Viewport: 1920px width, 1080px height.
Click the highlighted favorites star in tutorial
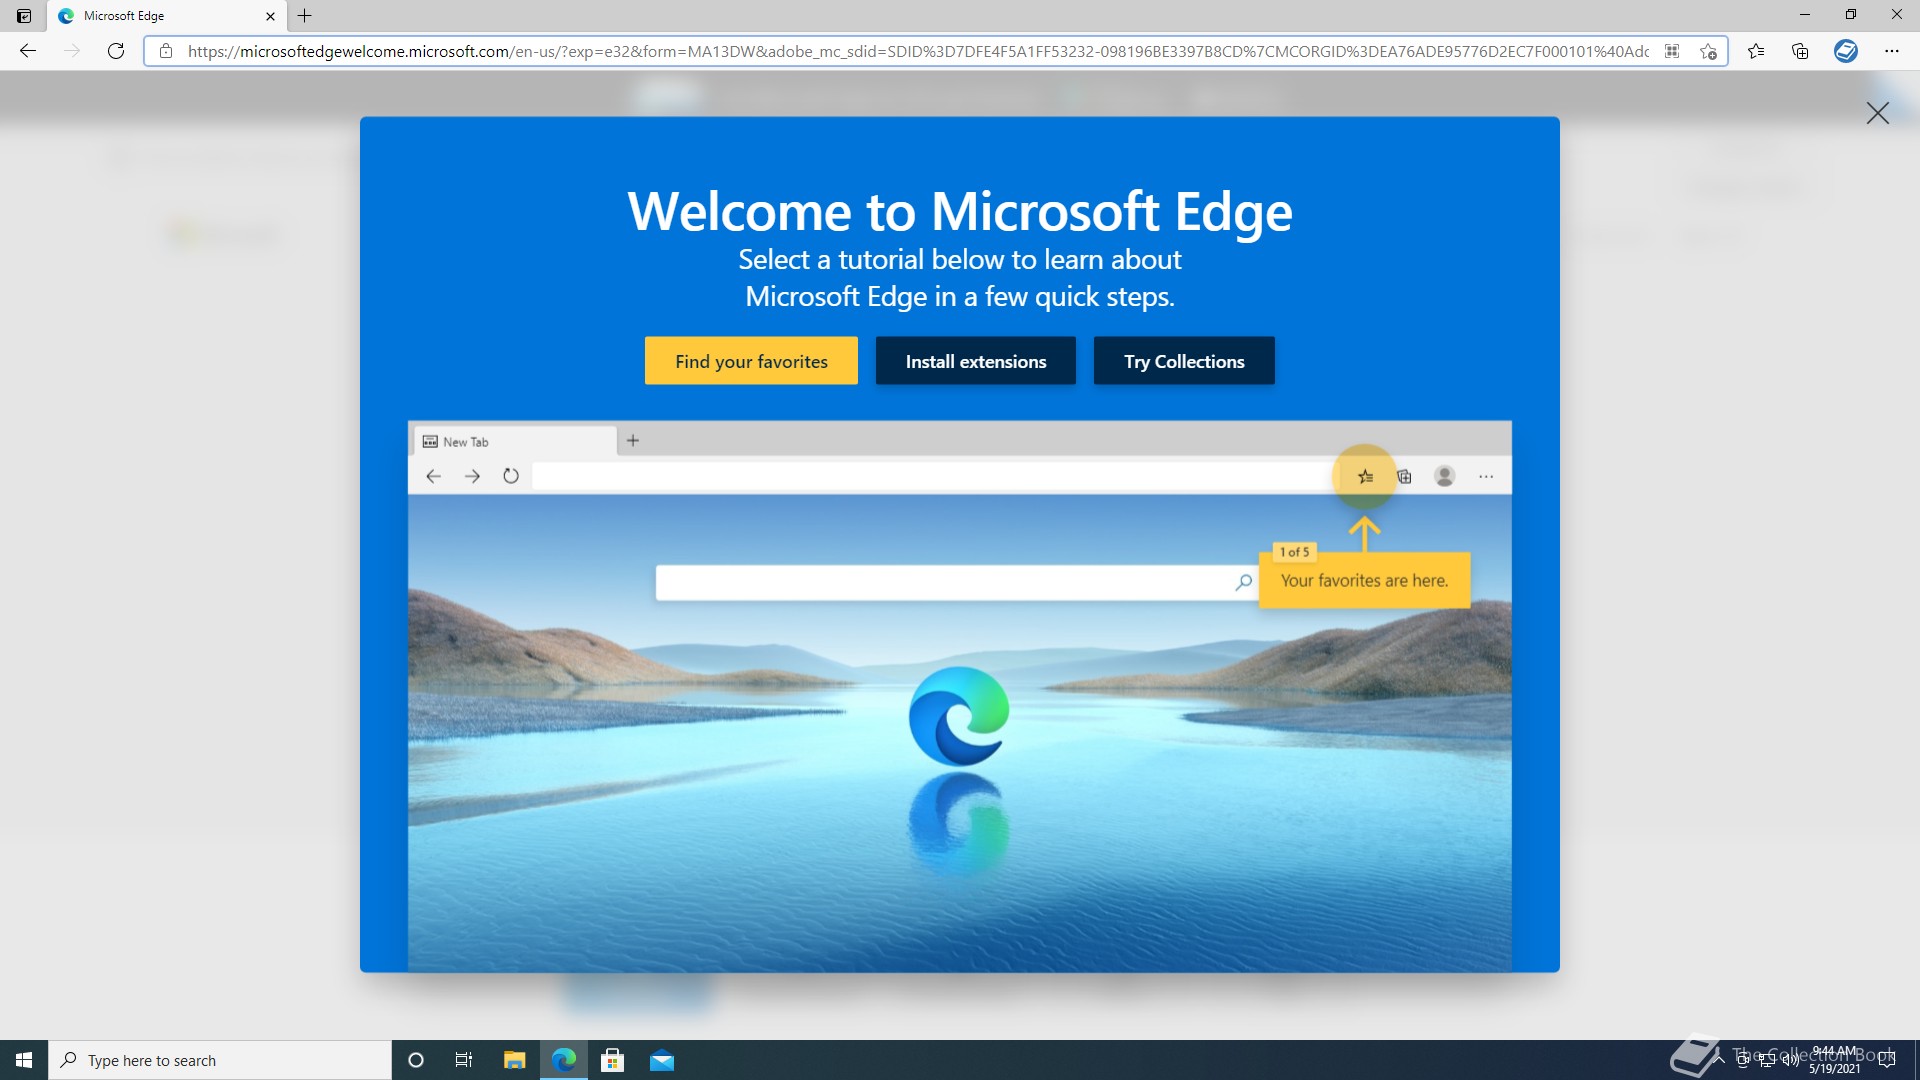click(x=1365, y=477)
